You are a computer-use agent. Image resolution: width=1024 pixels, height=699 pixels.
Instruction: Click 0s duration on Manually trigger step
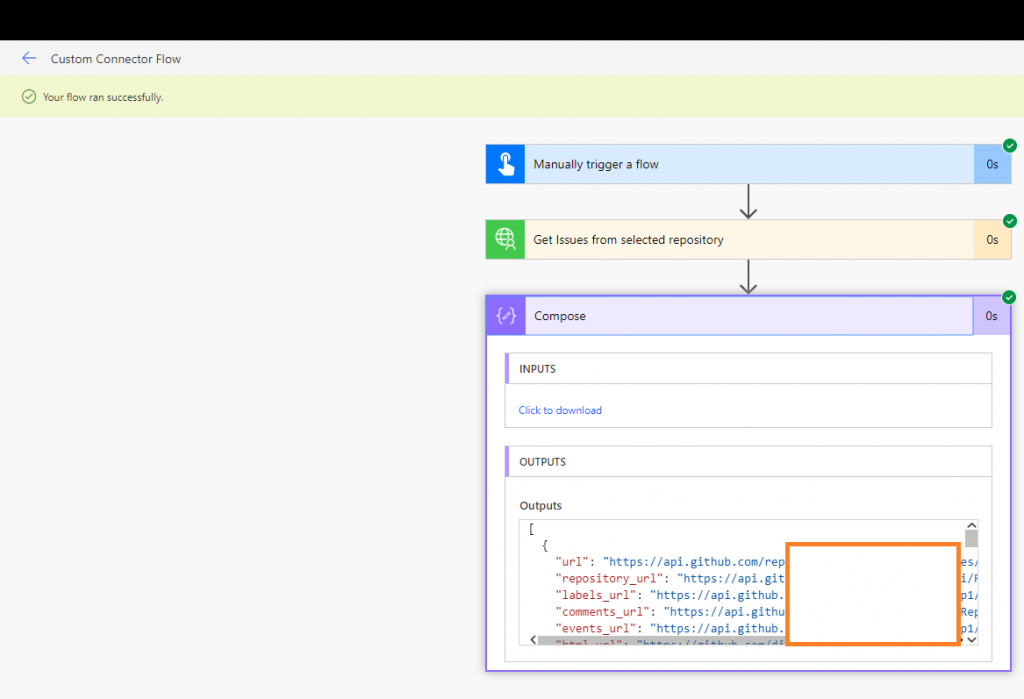tap(992, 164)
